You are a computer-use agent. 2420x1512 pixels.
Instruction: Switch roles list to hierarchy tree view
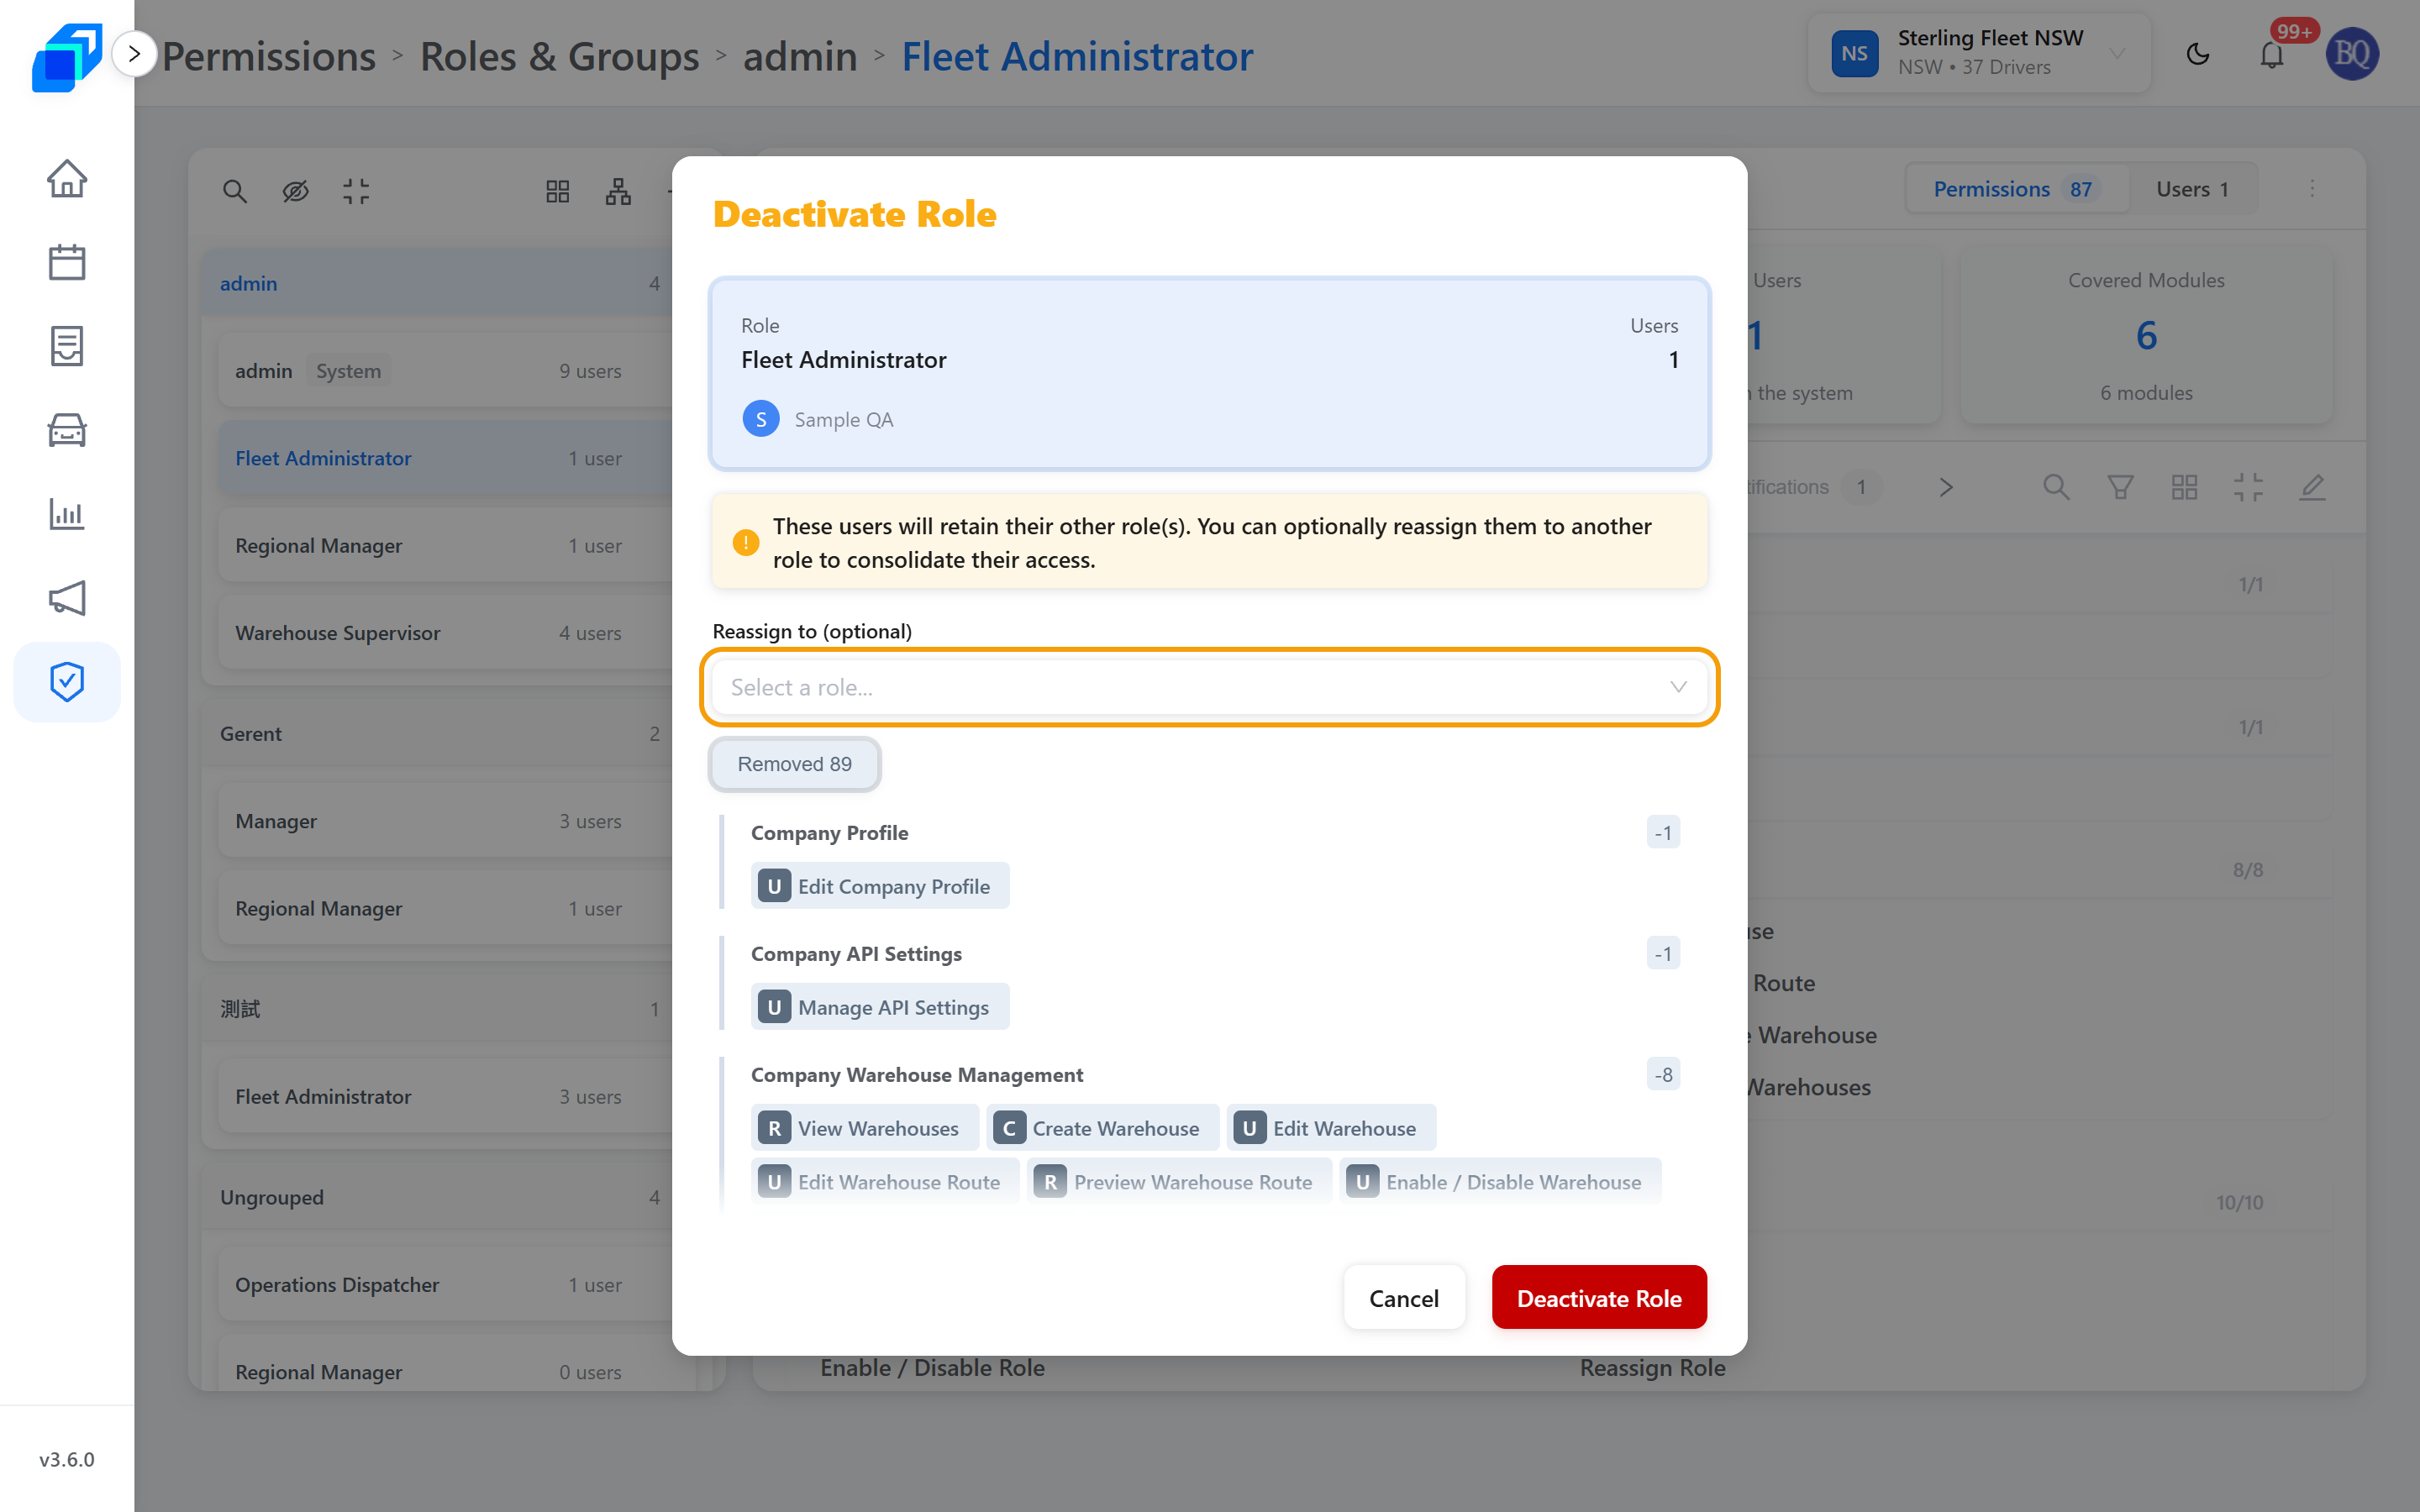tap(618, 191)
